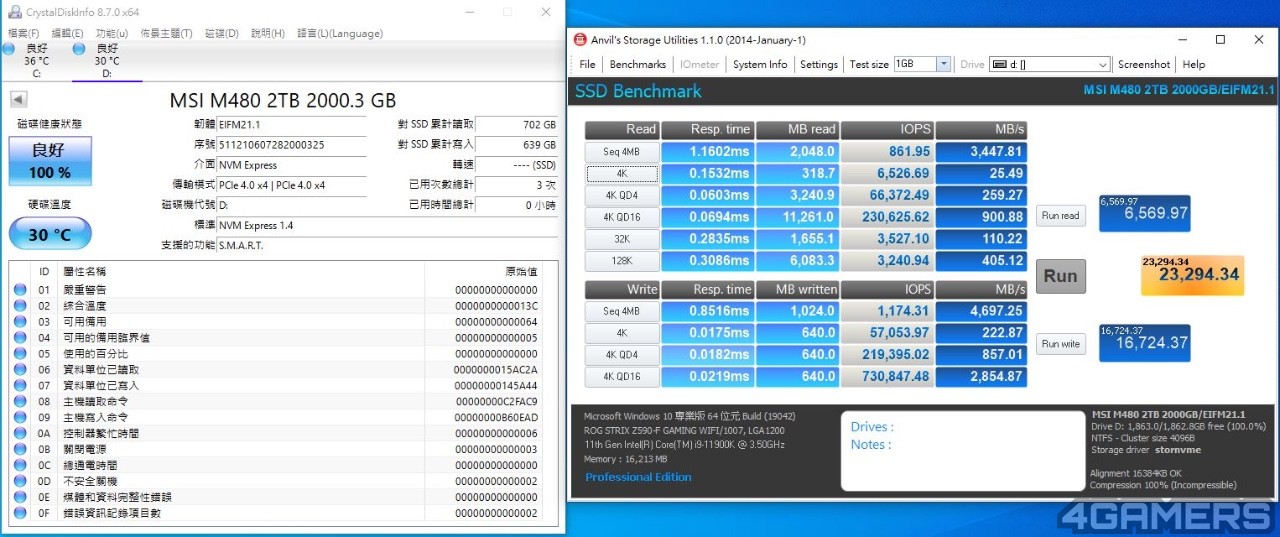Viewport: 1280px width, 537px height.
Task: Click the status icon for 01 嚴重警告
Action: 21,290
